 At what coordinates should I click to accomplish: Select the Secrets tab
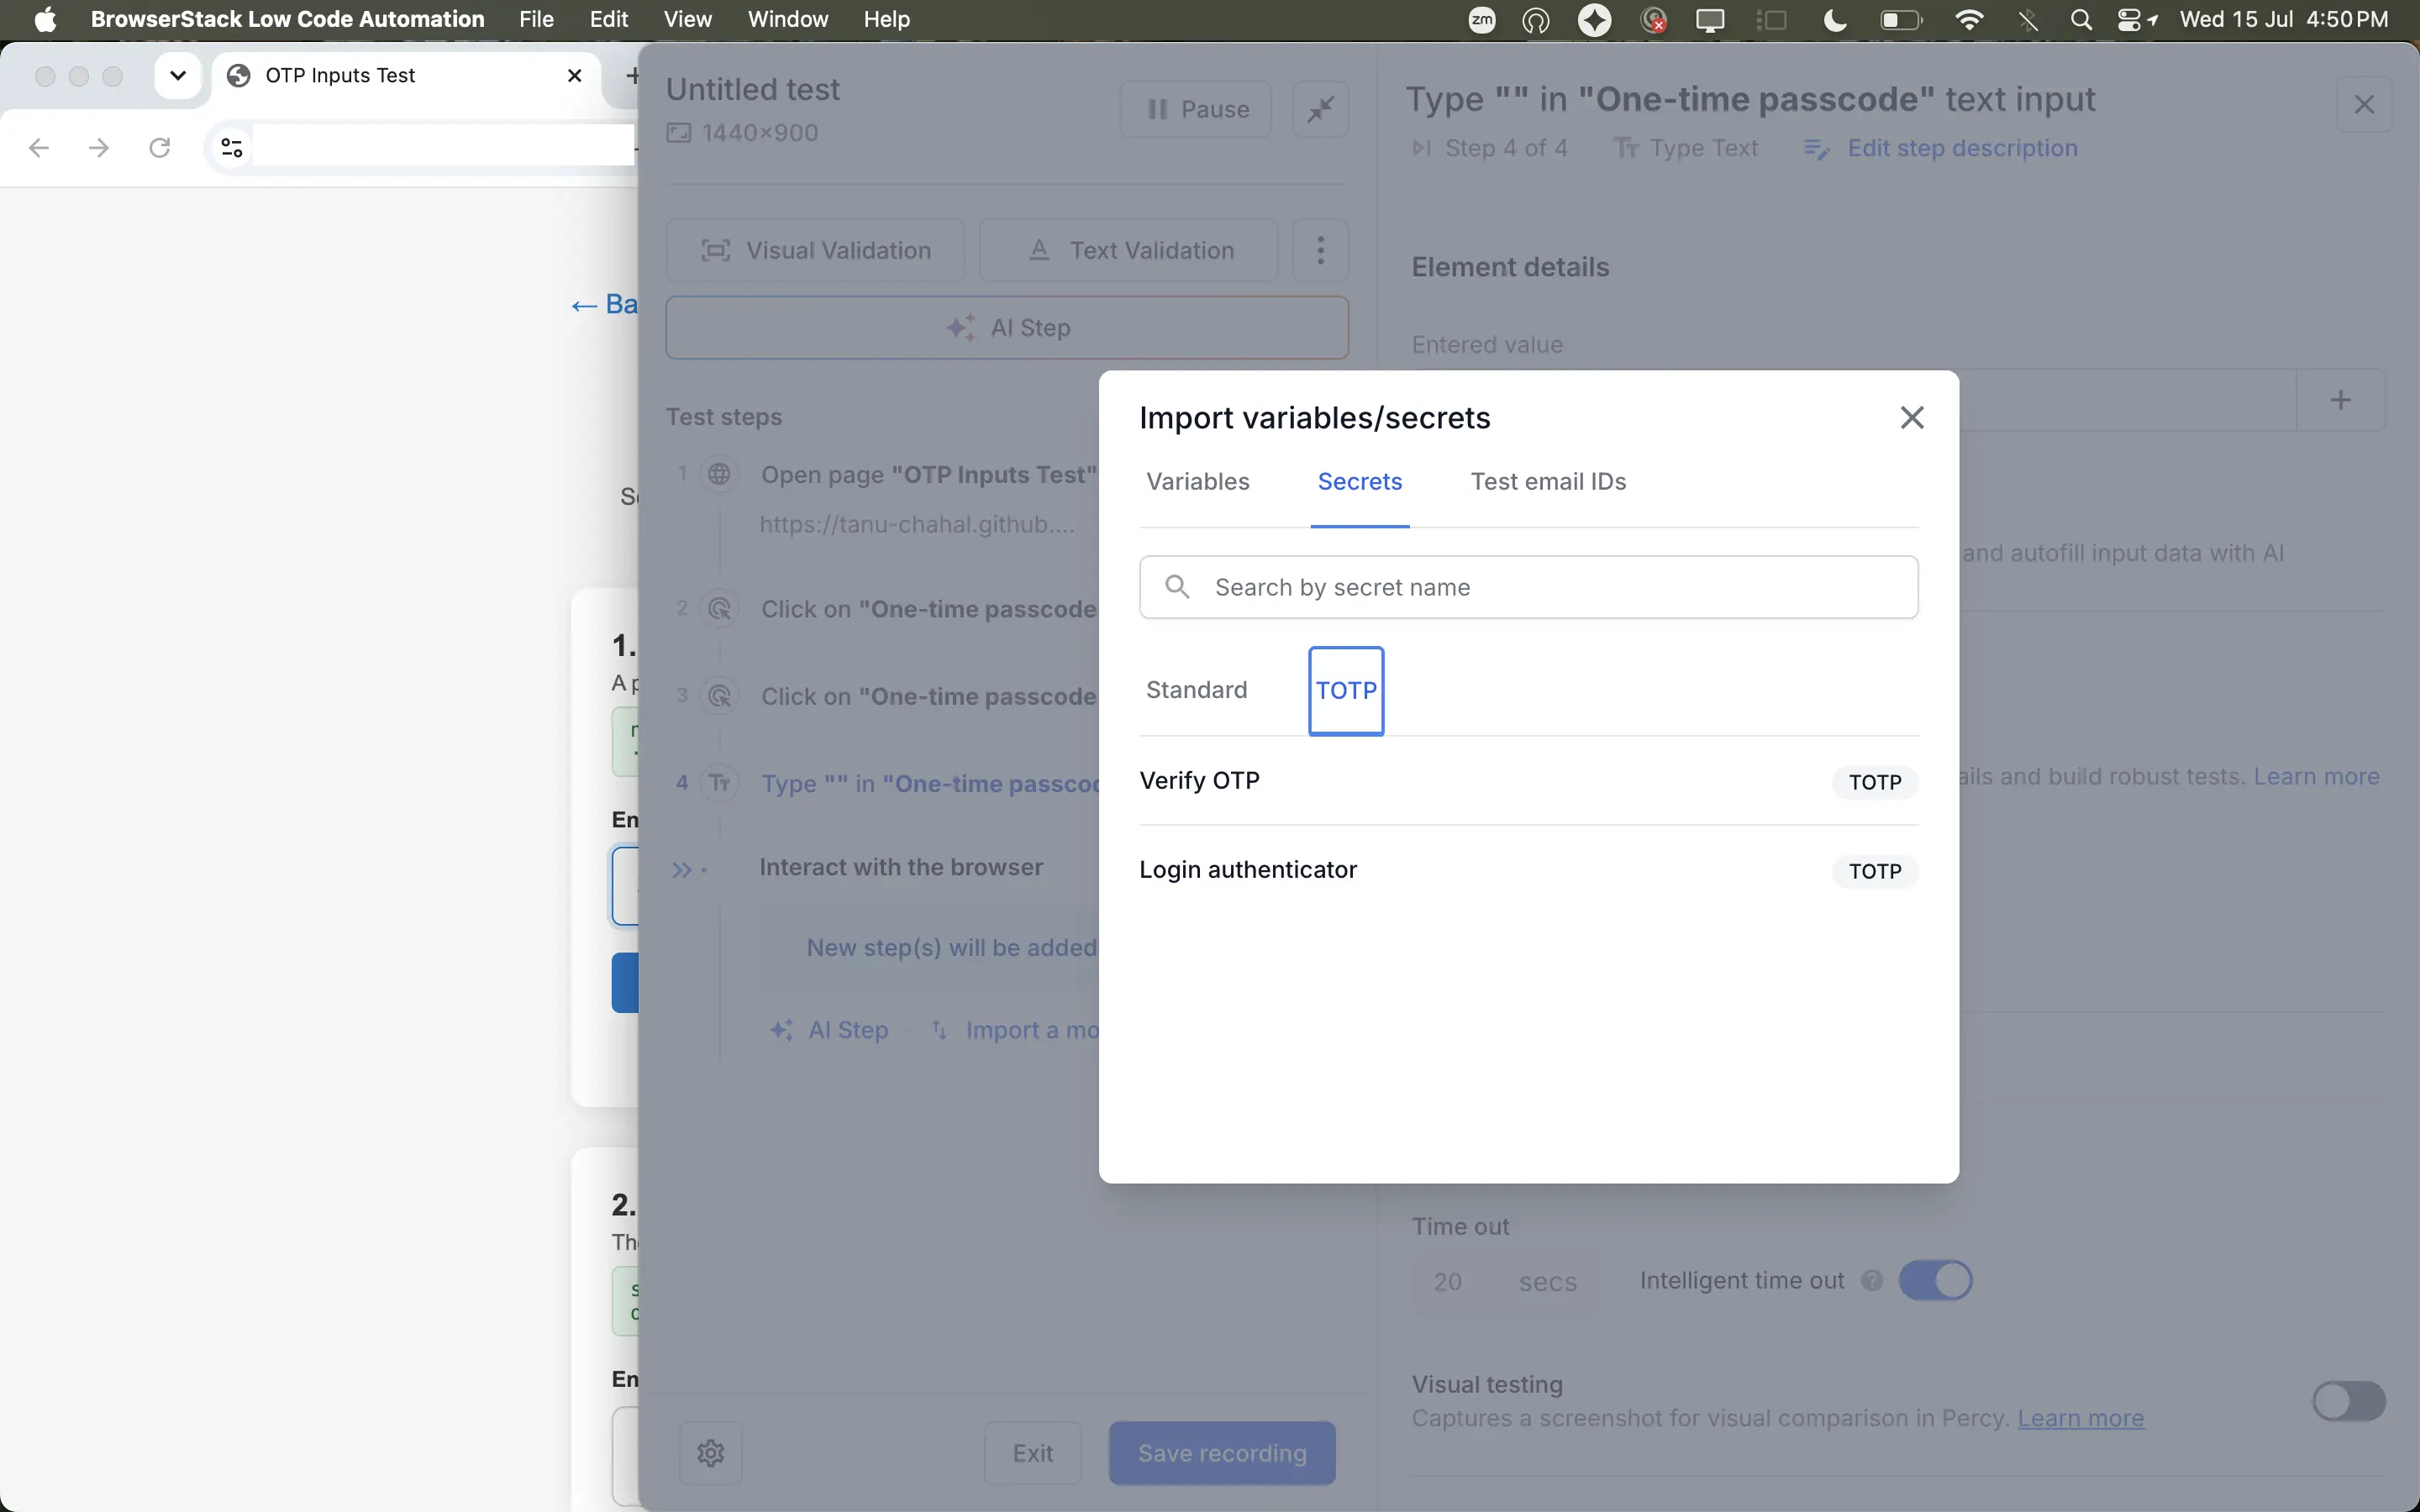(1359, 482)
